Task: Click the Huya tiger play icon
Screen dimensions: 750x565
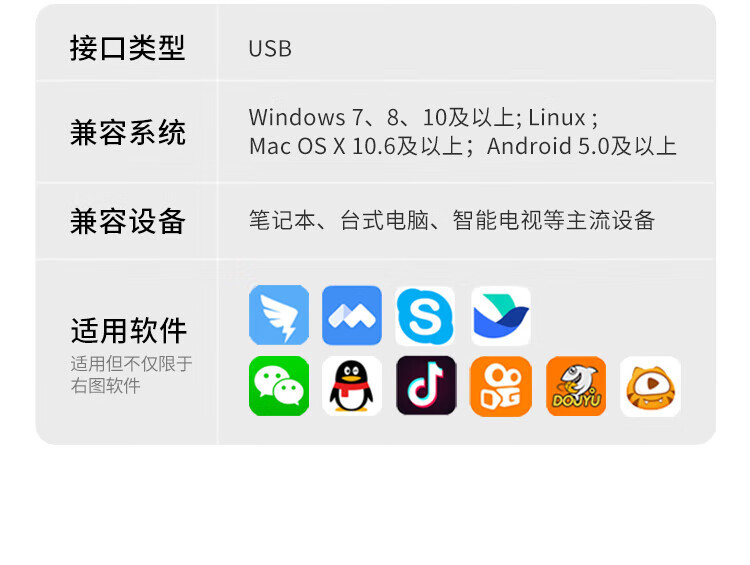Action: point(650,386)
